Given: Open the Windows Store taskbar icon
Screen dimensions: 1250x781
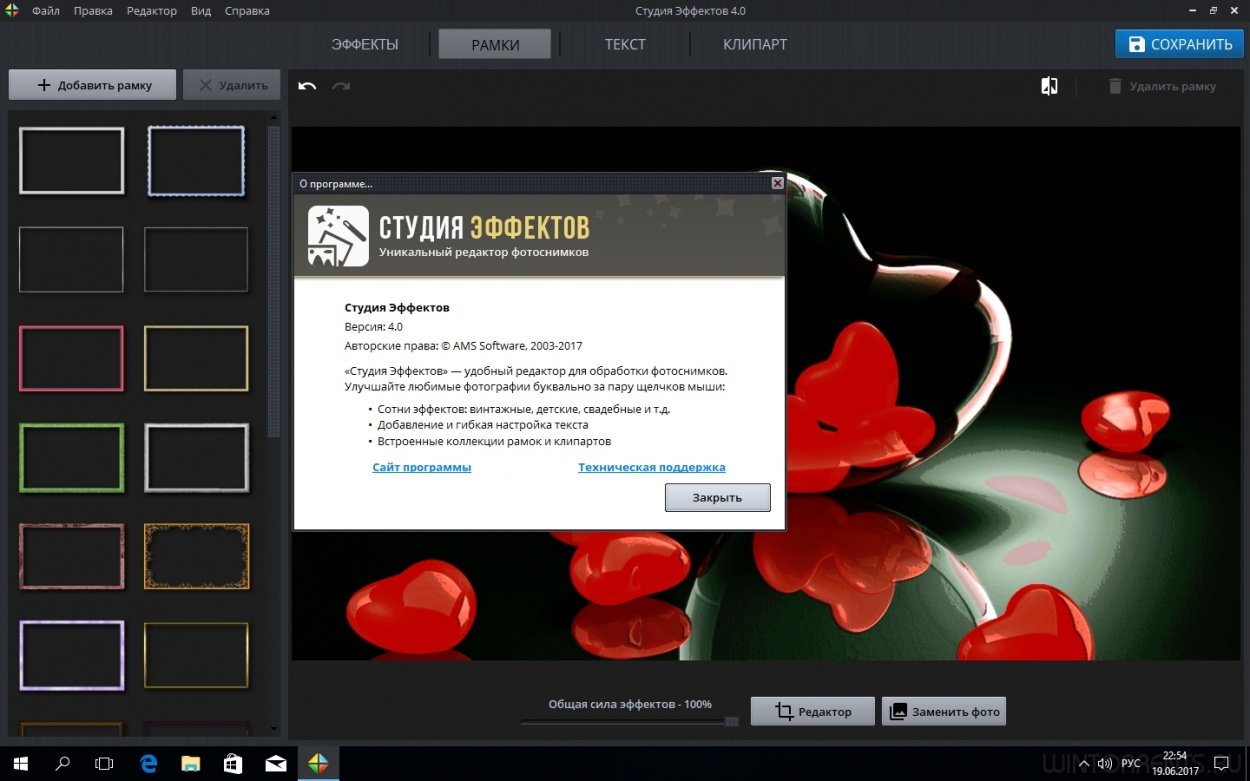Looking at the screenshot, I should [232, 764].
